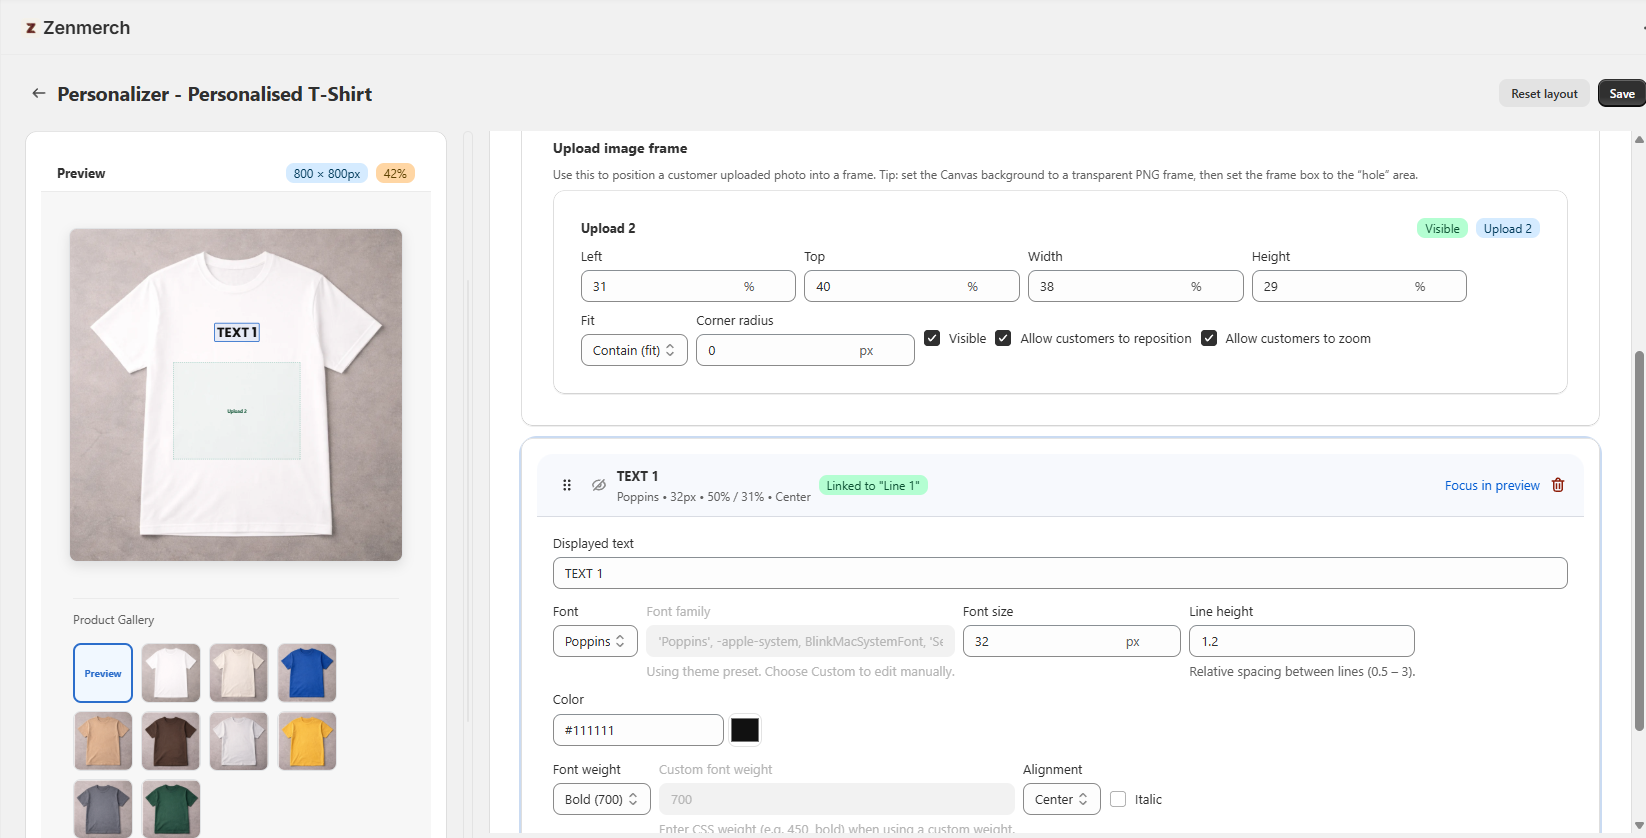
Task: Uncheck the Visible checkbox for Upload 2
Action: [x=932, y=338]
